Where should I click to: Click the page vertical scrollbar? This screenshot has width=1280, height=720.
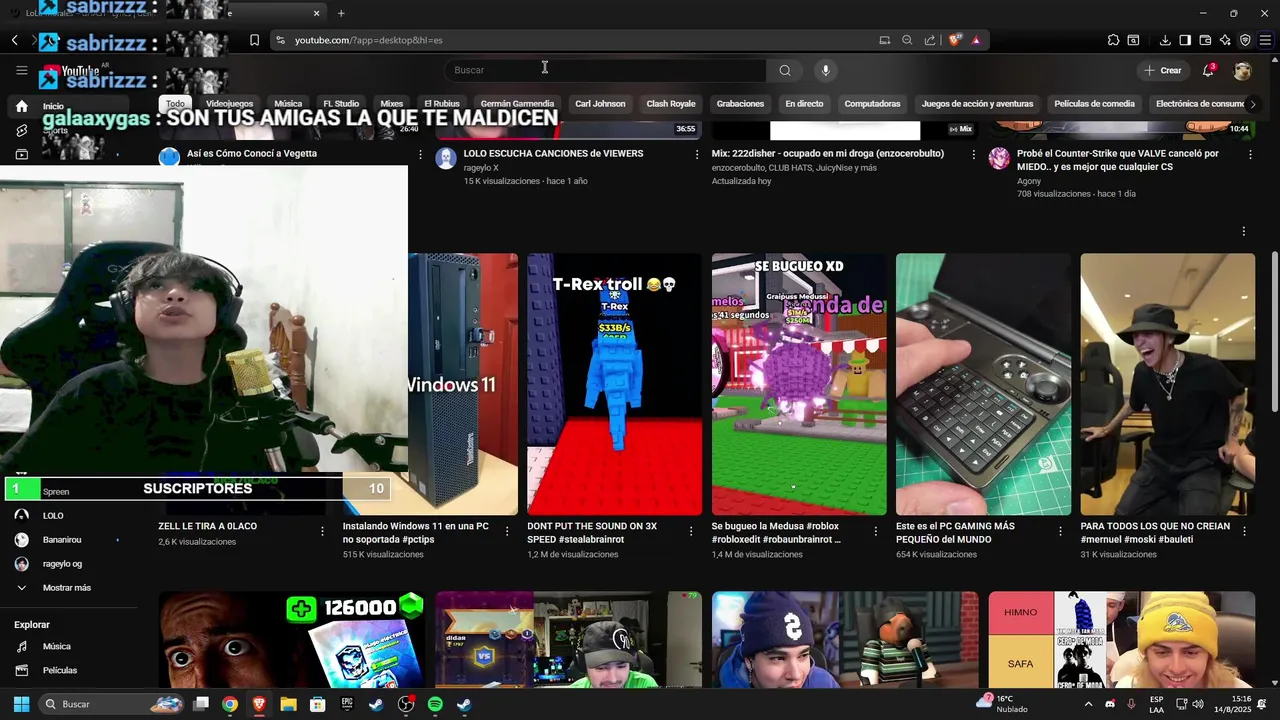tap(1275, 330)
